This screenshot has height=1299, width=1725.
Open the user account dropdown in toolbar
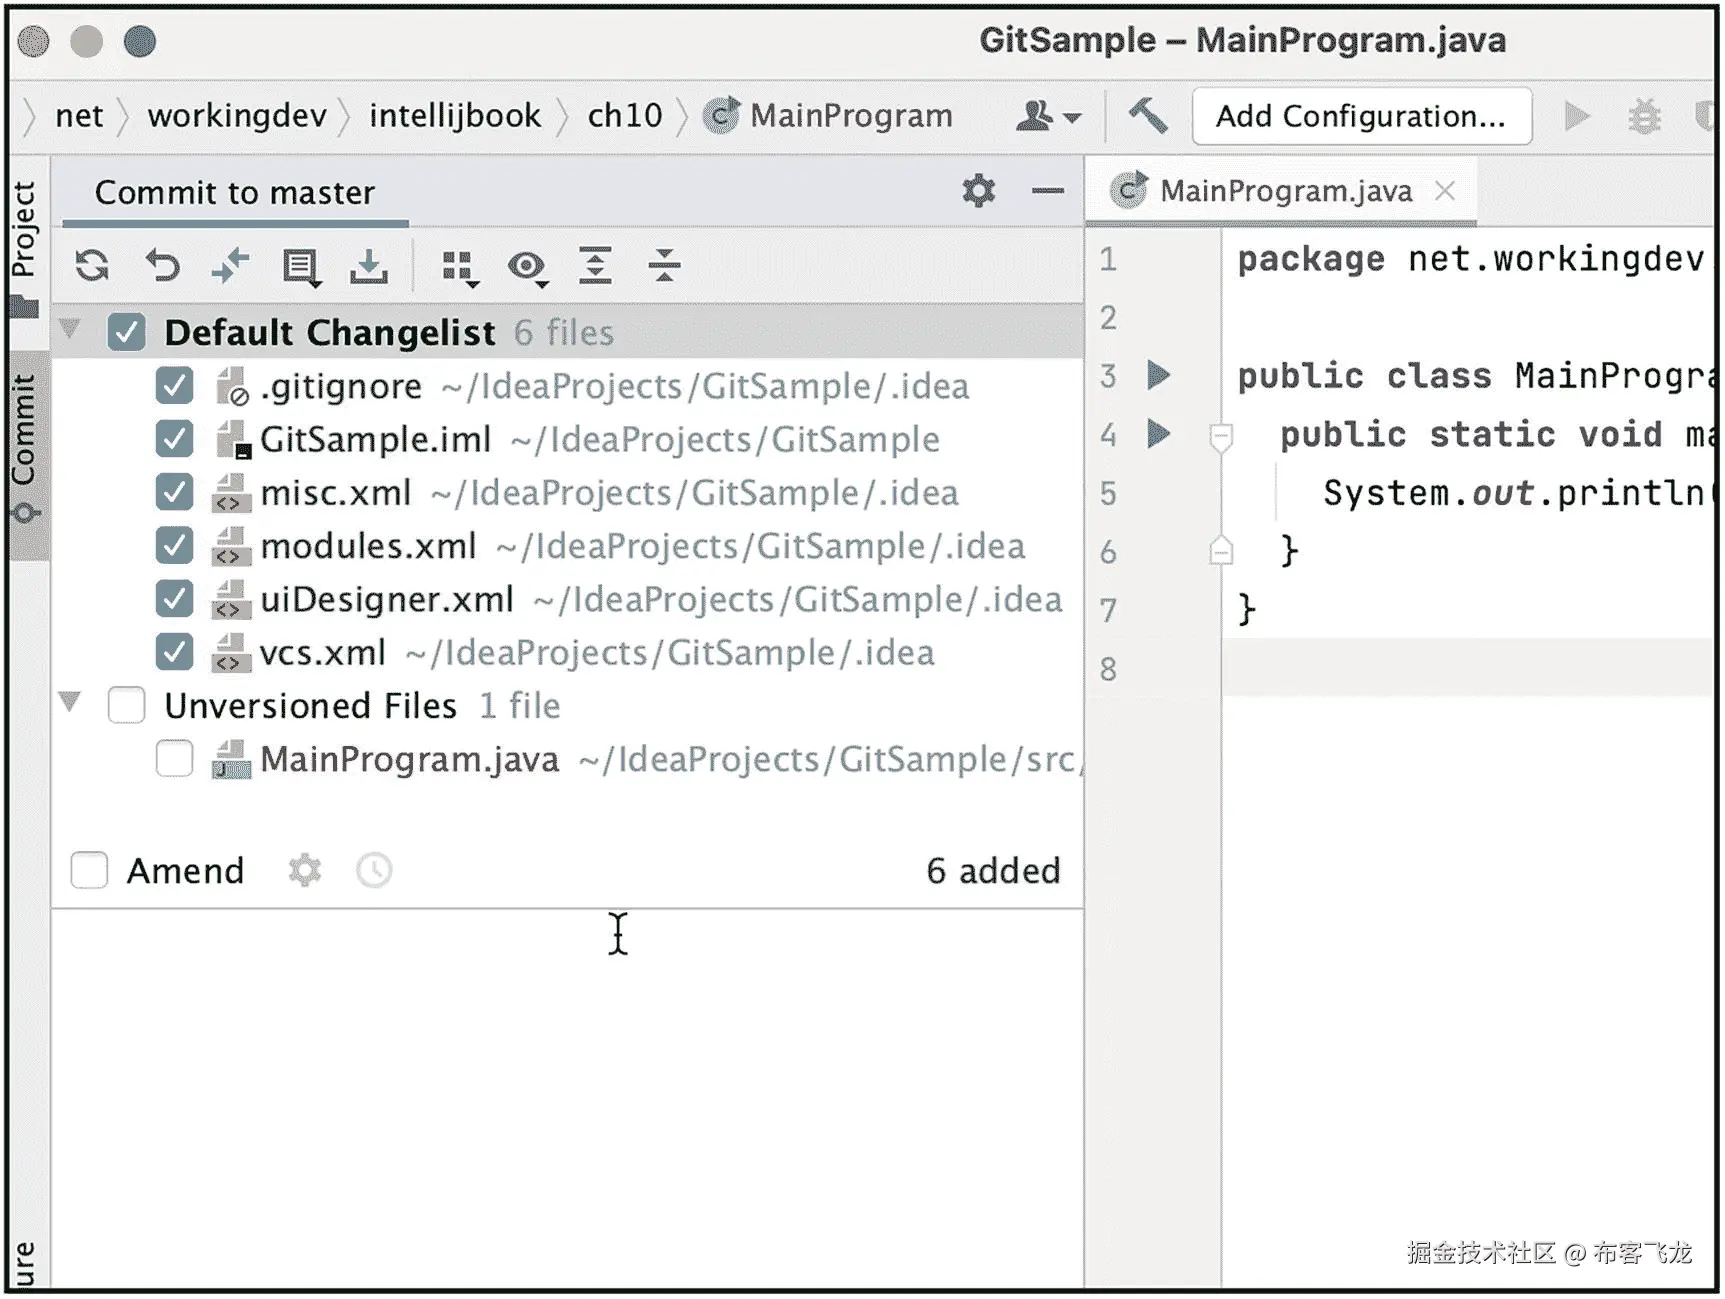click(x=1043, y=115)
